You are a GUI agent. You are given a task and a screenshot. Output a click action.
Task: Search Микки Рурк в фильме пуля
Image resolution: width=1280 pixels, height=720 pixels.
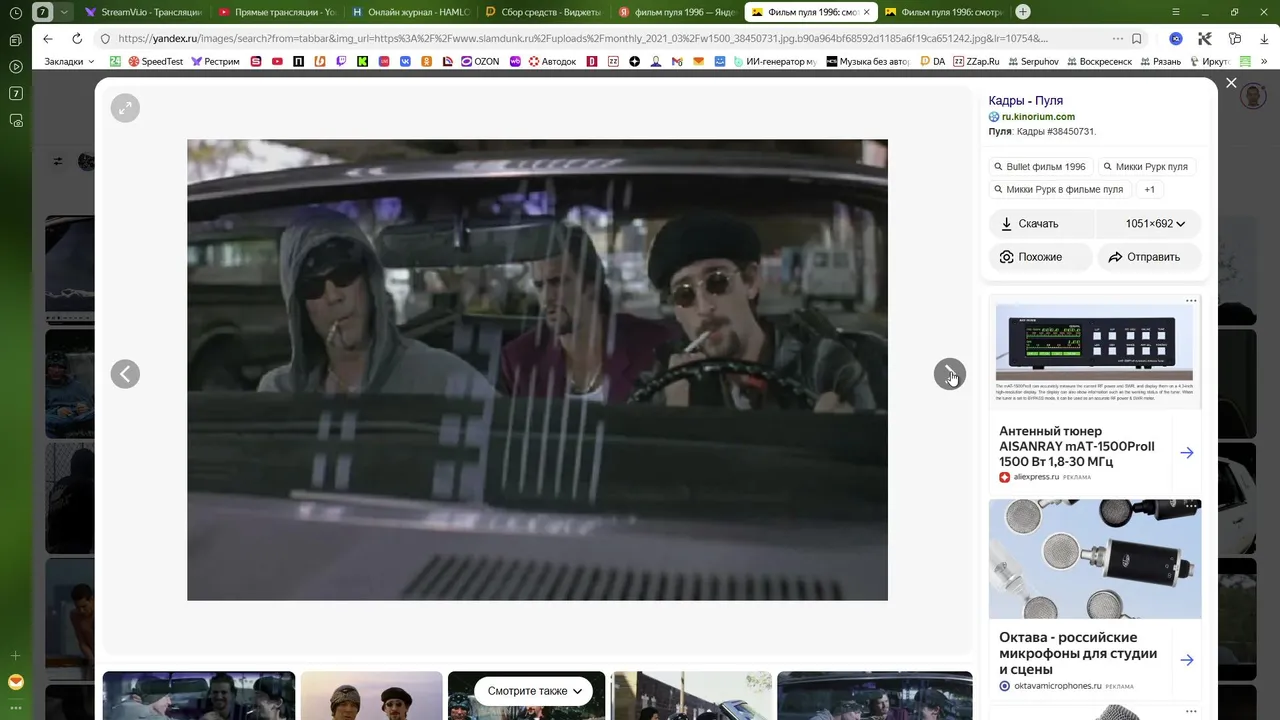point(1059,189)
